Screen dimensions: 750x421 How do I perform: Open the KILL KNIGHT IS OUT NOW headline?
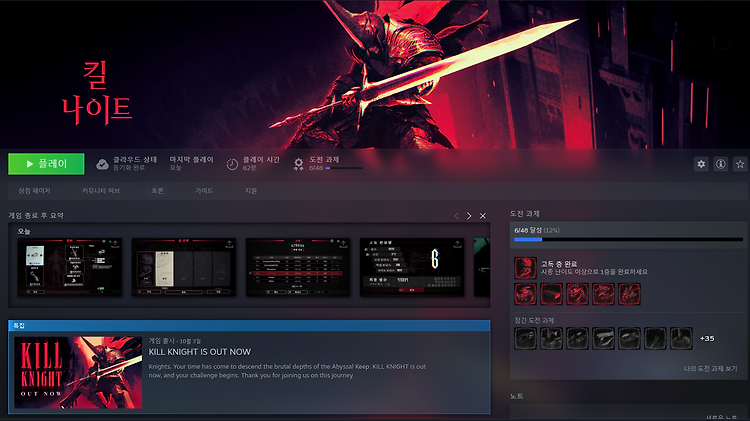pos(199,352)
